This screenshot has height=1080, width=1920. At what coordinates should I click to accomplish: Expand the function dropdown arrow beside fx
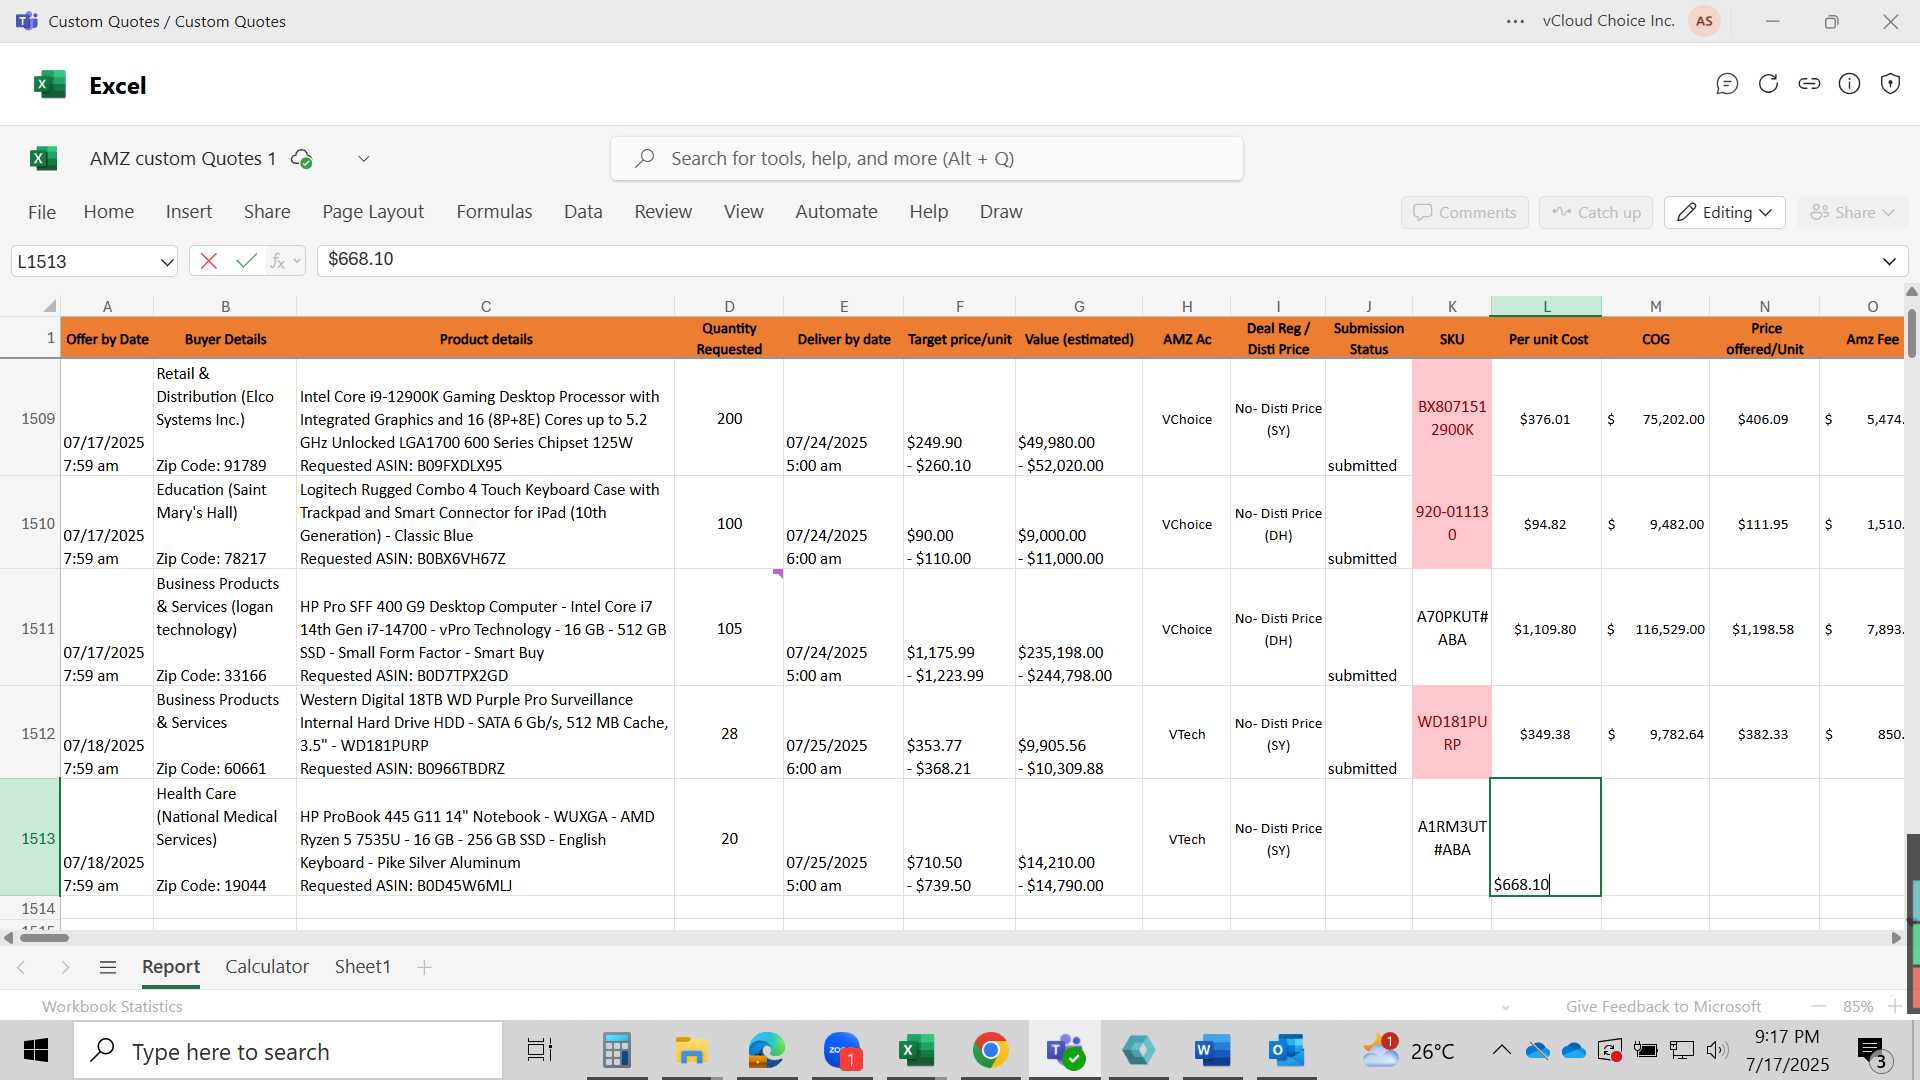pyautogui.click(x=297, y=261)
